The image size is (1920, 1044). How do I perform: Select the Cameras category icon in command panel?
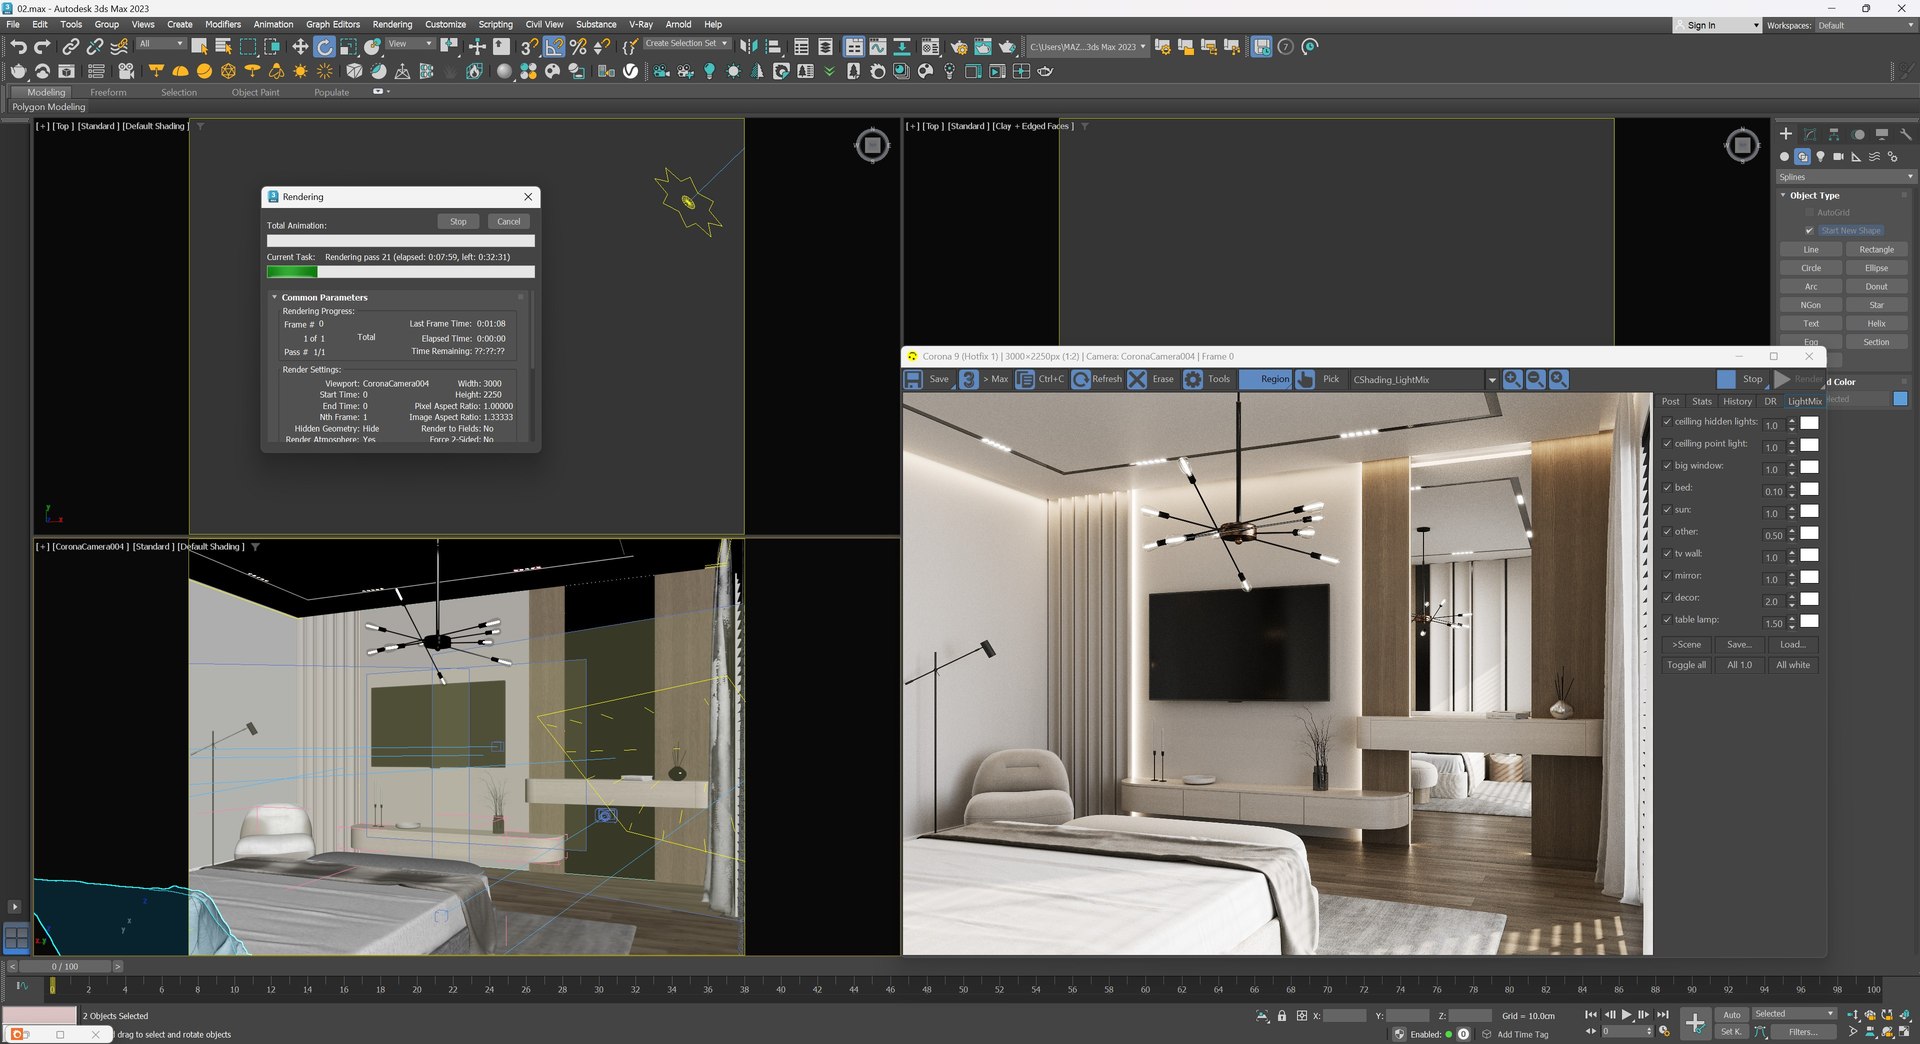[1838, 157]
